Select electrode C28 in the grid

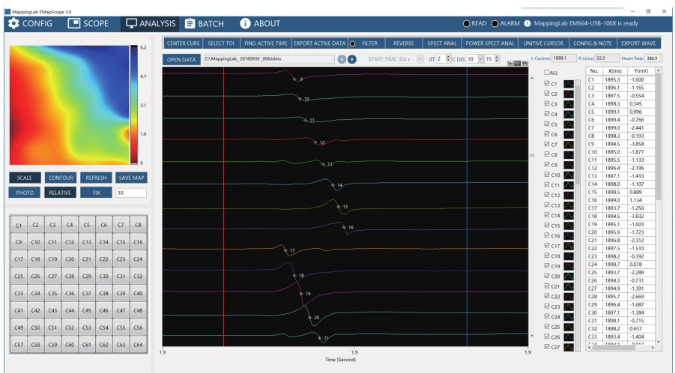[69, 276]
